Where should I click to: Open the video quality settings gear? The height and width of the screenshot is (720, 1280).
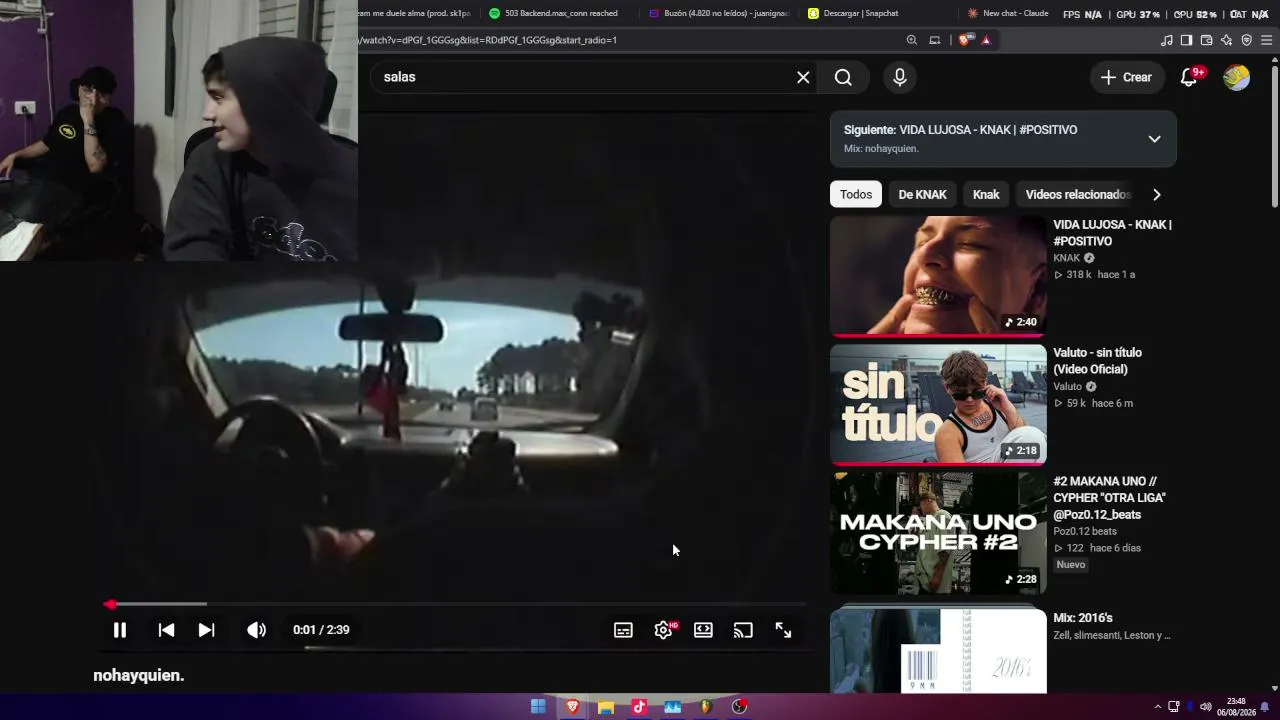[663, 630]
